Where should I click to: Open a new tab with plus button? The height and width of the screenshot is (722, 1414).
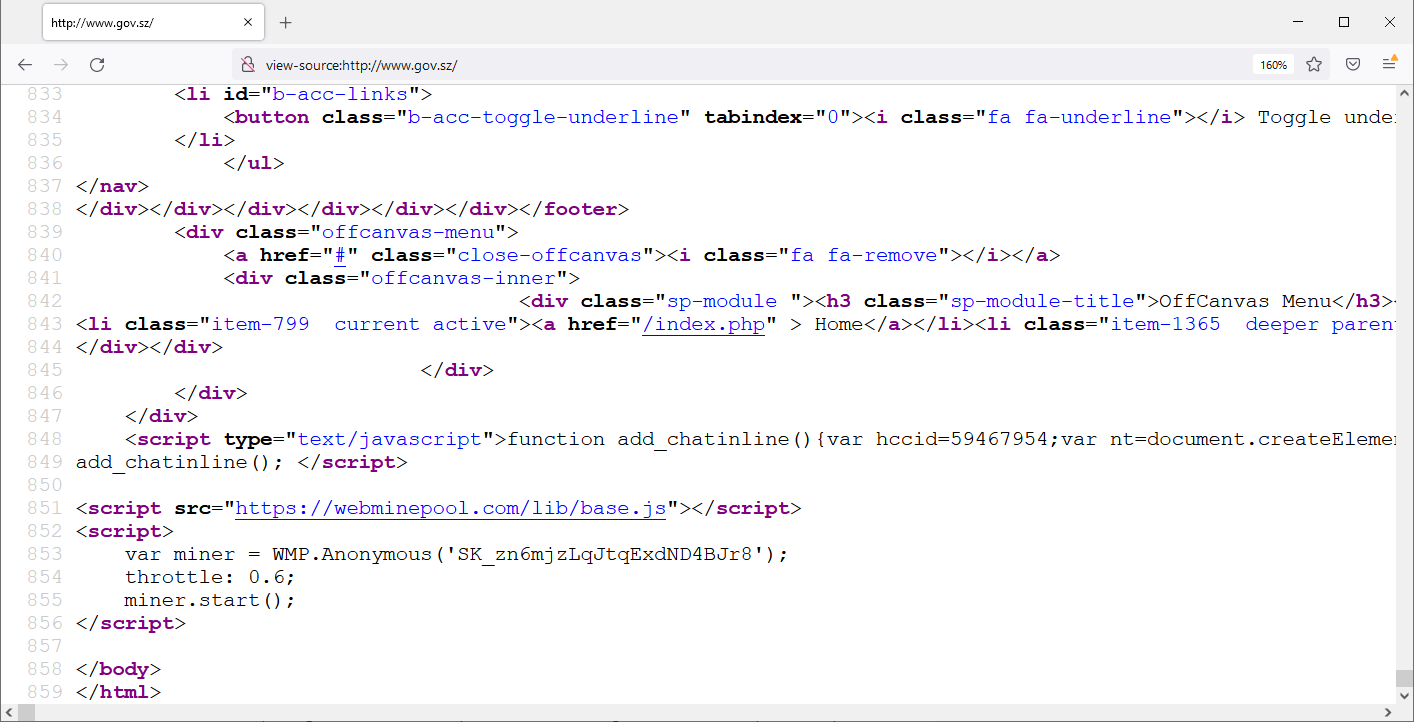[286, 22]
